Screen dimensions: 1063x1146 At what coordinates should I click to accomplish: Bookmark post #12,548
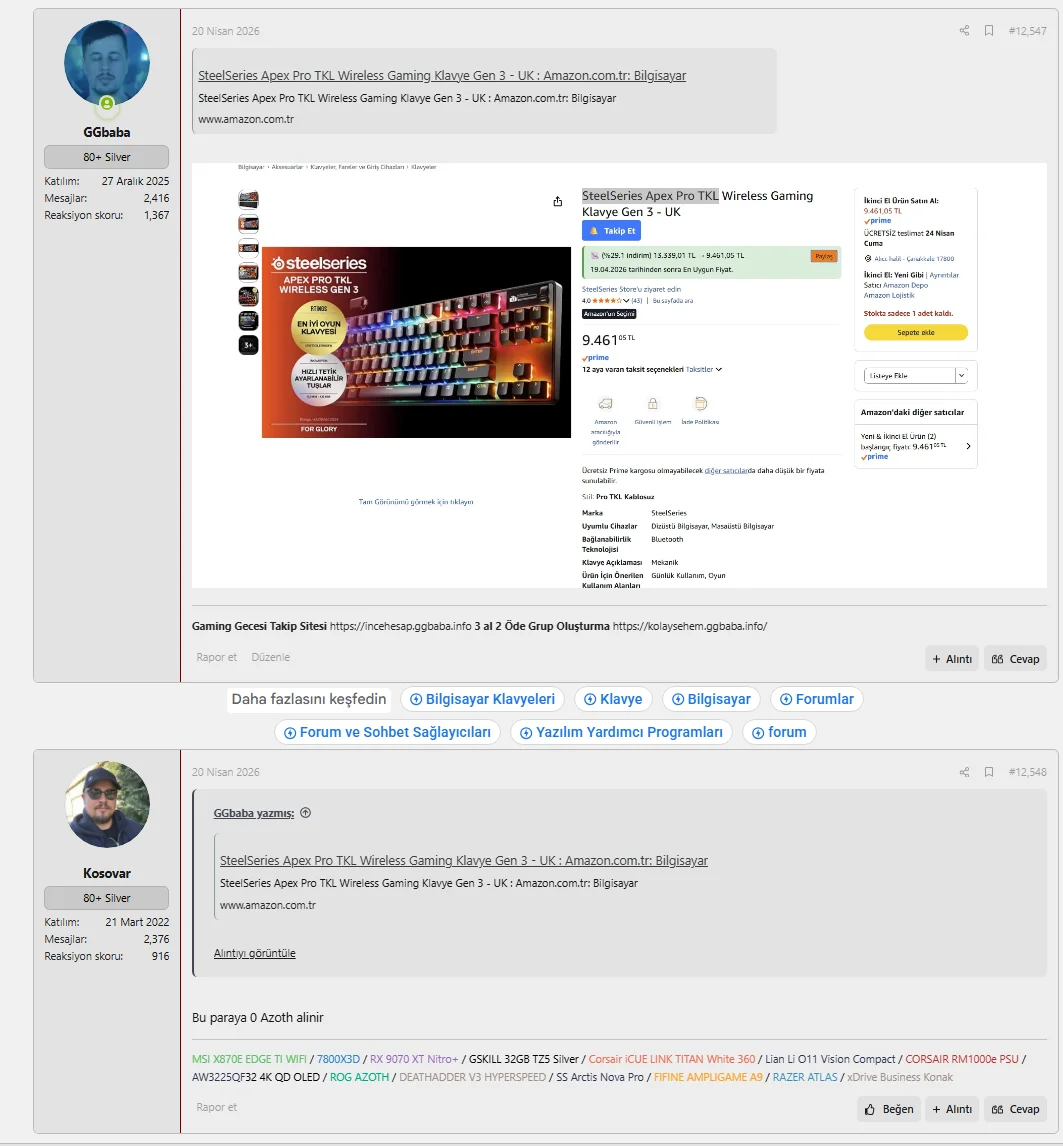pyautogui.click(x=988, y=772)
